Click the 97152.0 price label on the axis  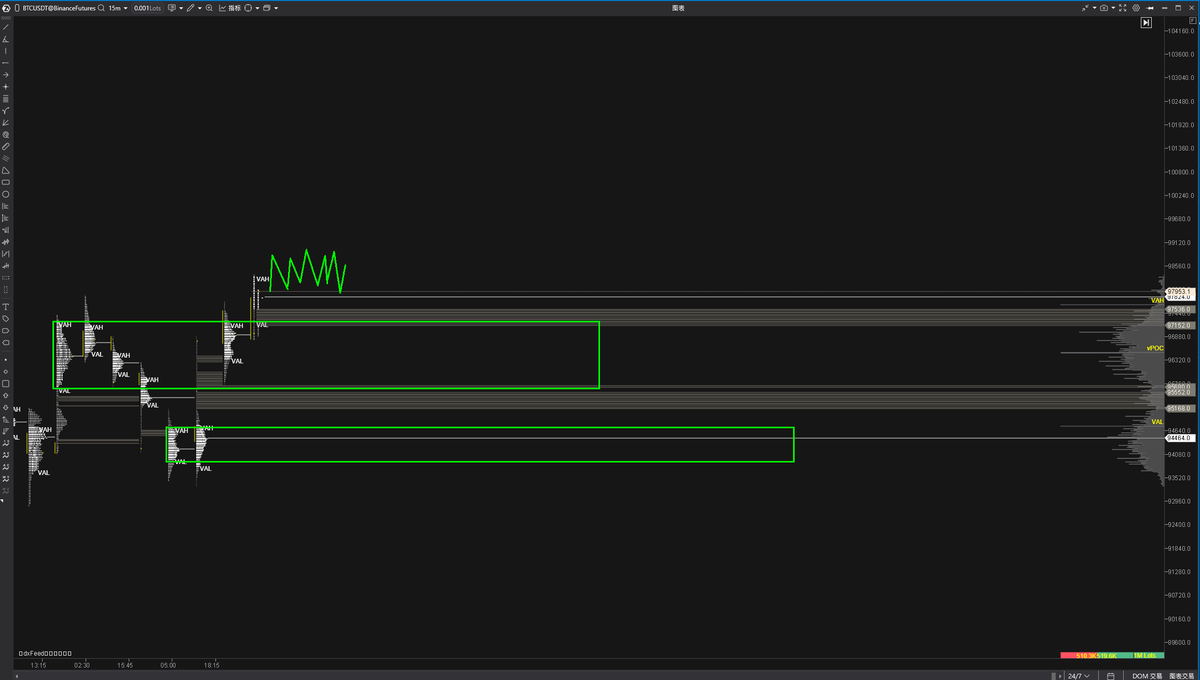coord(1179,325)
